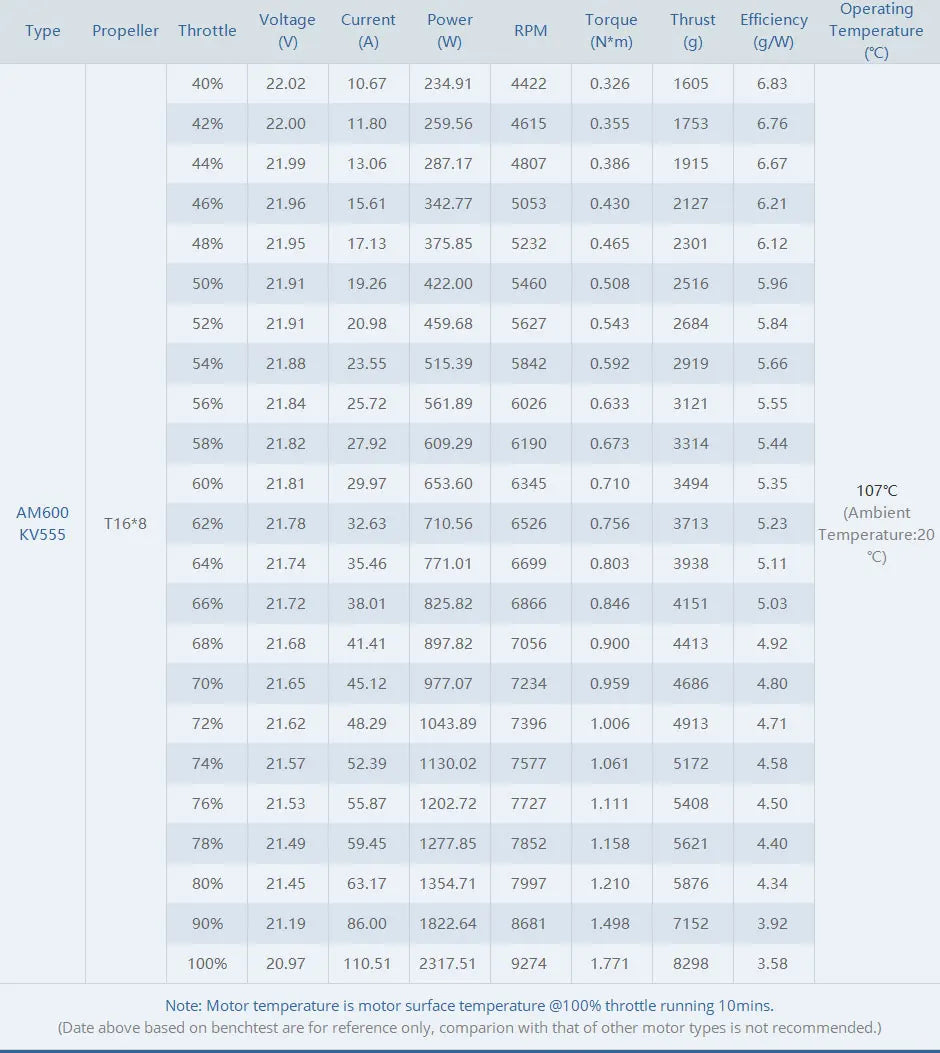Click the 8298 thrust value
Image resolution: width=940 pixels, height=1053 pixels.
pyautogui.click(x=691, y=963)
